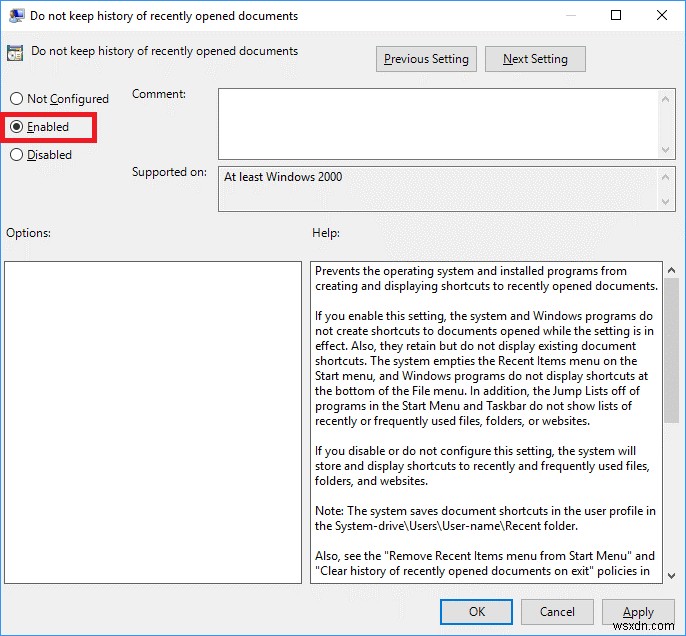The height and width of the screenshot is (636, 686).
Task: Close the dialog with the X button
Action: (x=662, y=15)
